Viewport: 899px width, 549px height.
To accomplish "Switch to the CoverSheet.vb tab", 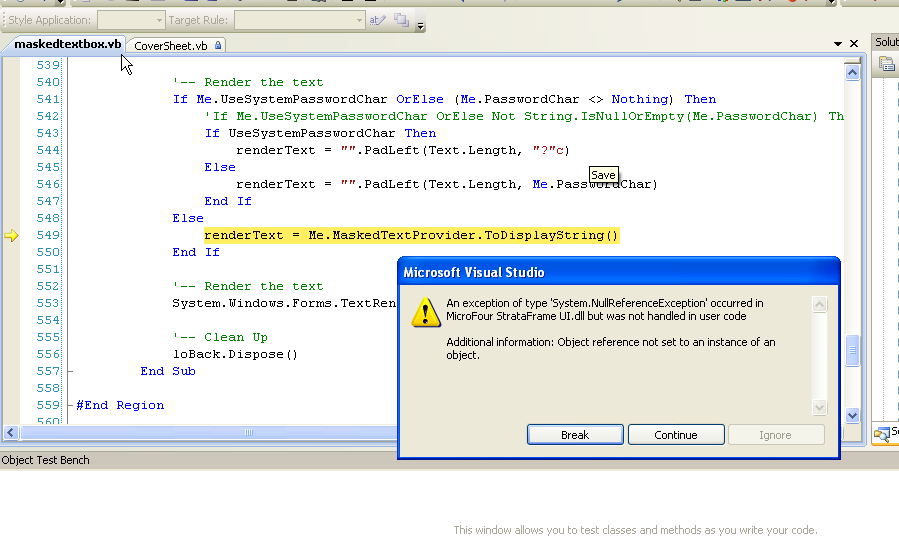I will tap(171, 45).
